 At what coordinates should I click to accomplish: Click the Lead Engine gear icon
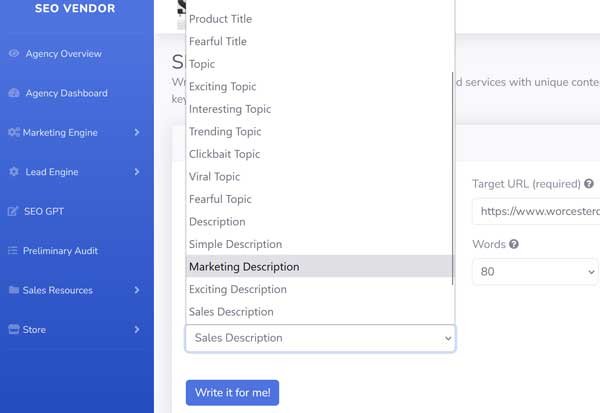point(14,172)
